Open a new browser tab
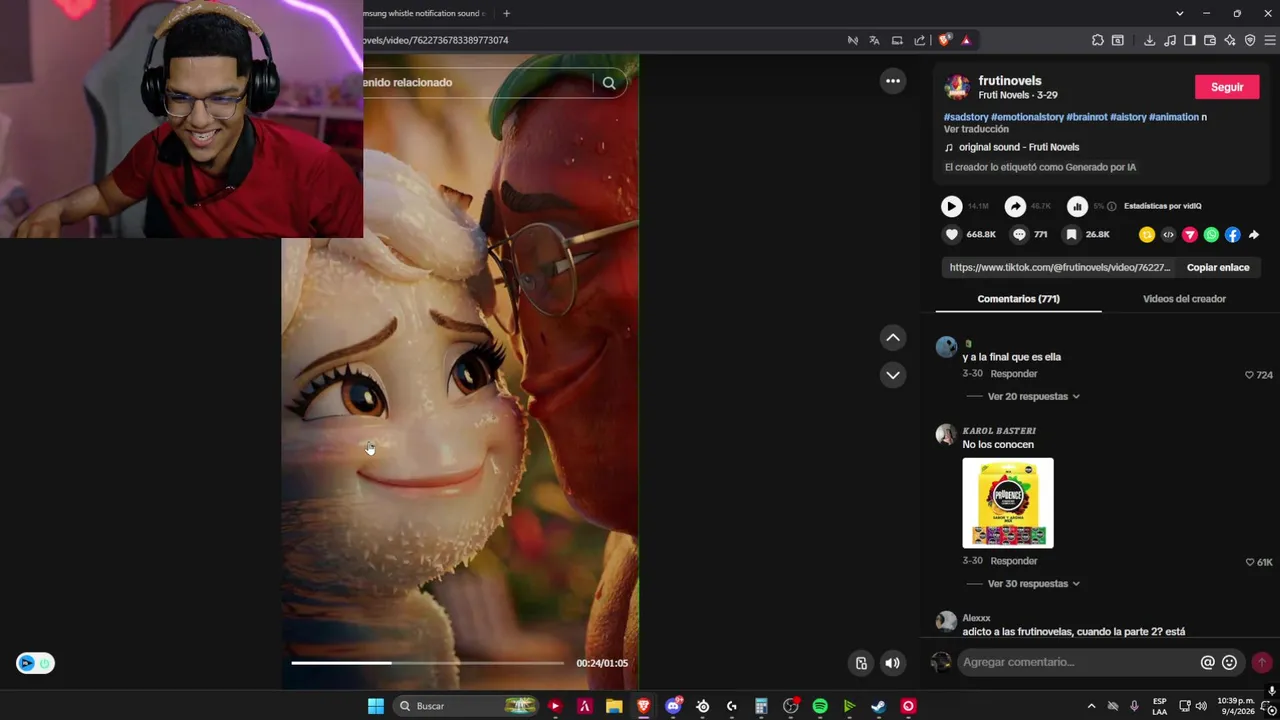The height and width of the screenshot is (720, 1280). click(506, 13)
